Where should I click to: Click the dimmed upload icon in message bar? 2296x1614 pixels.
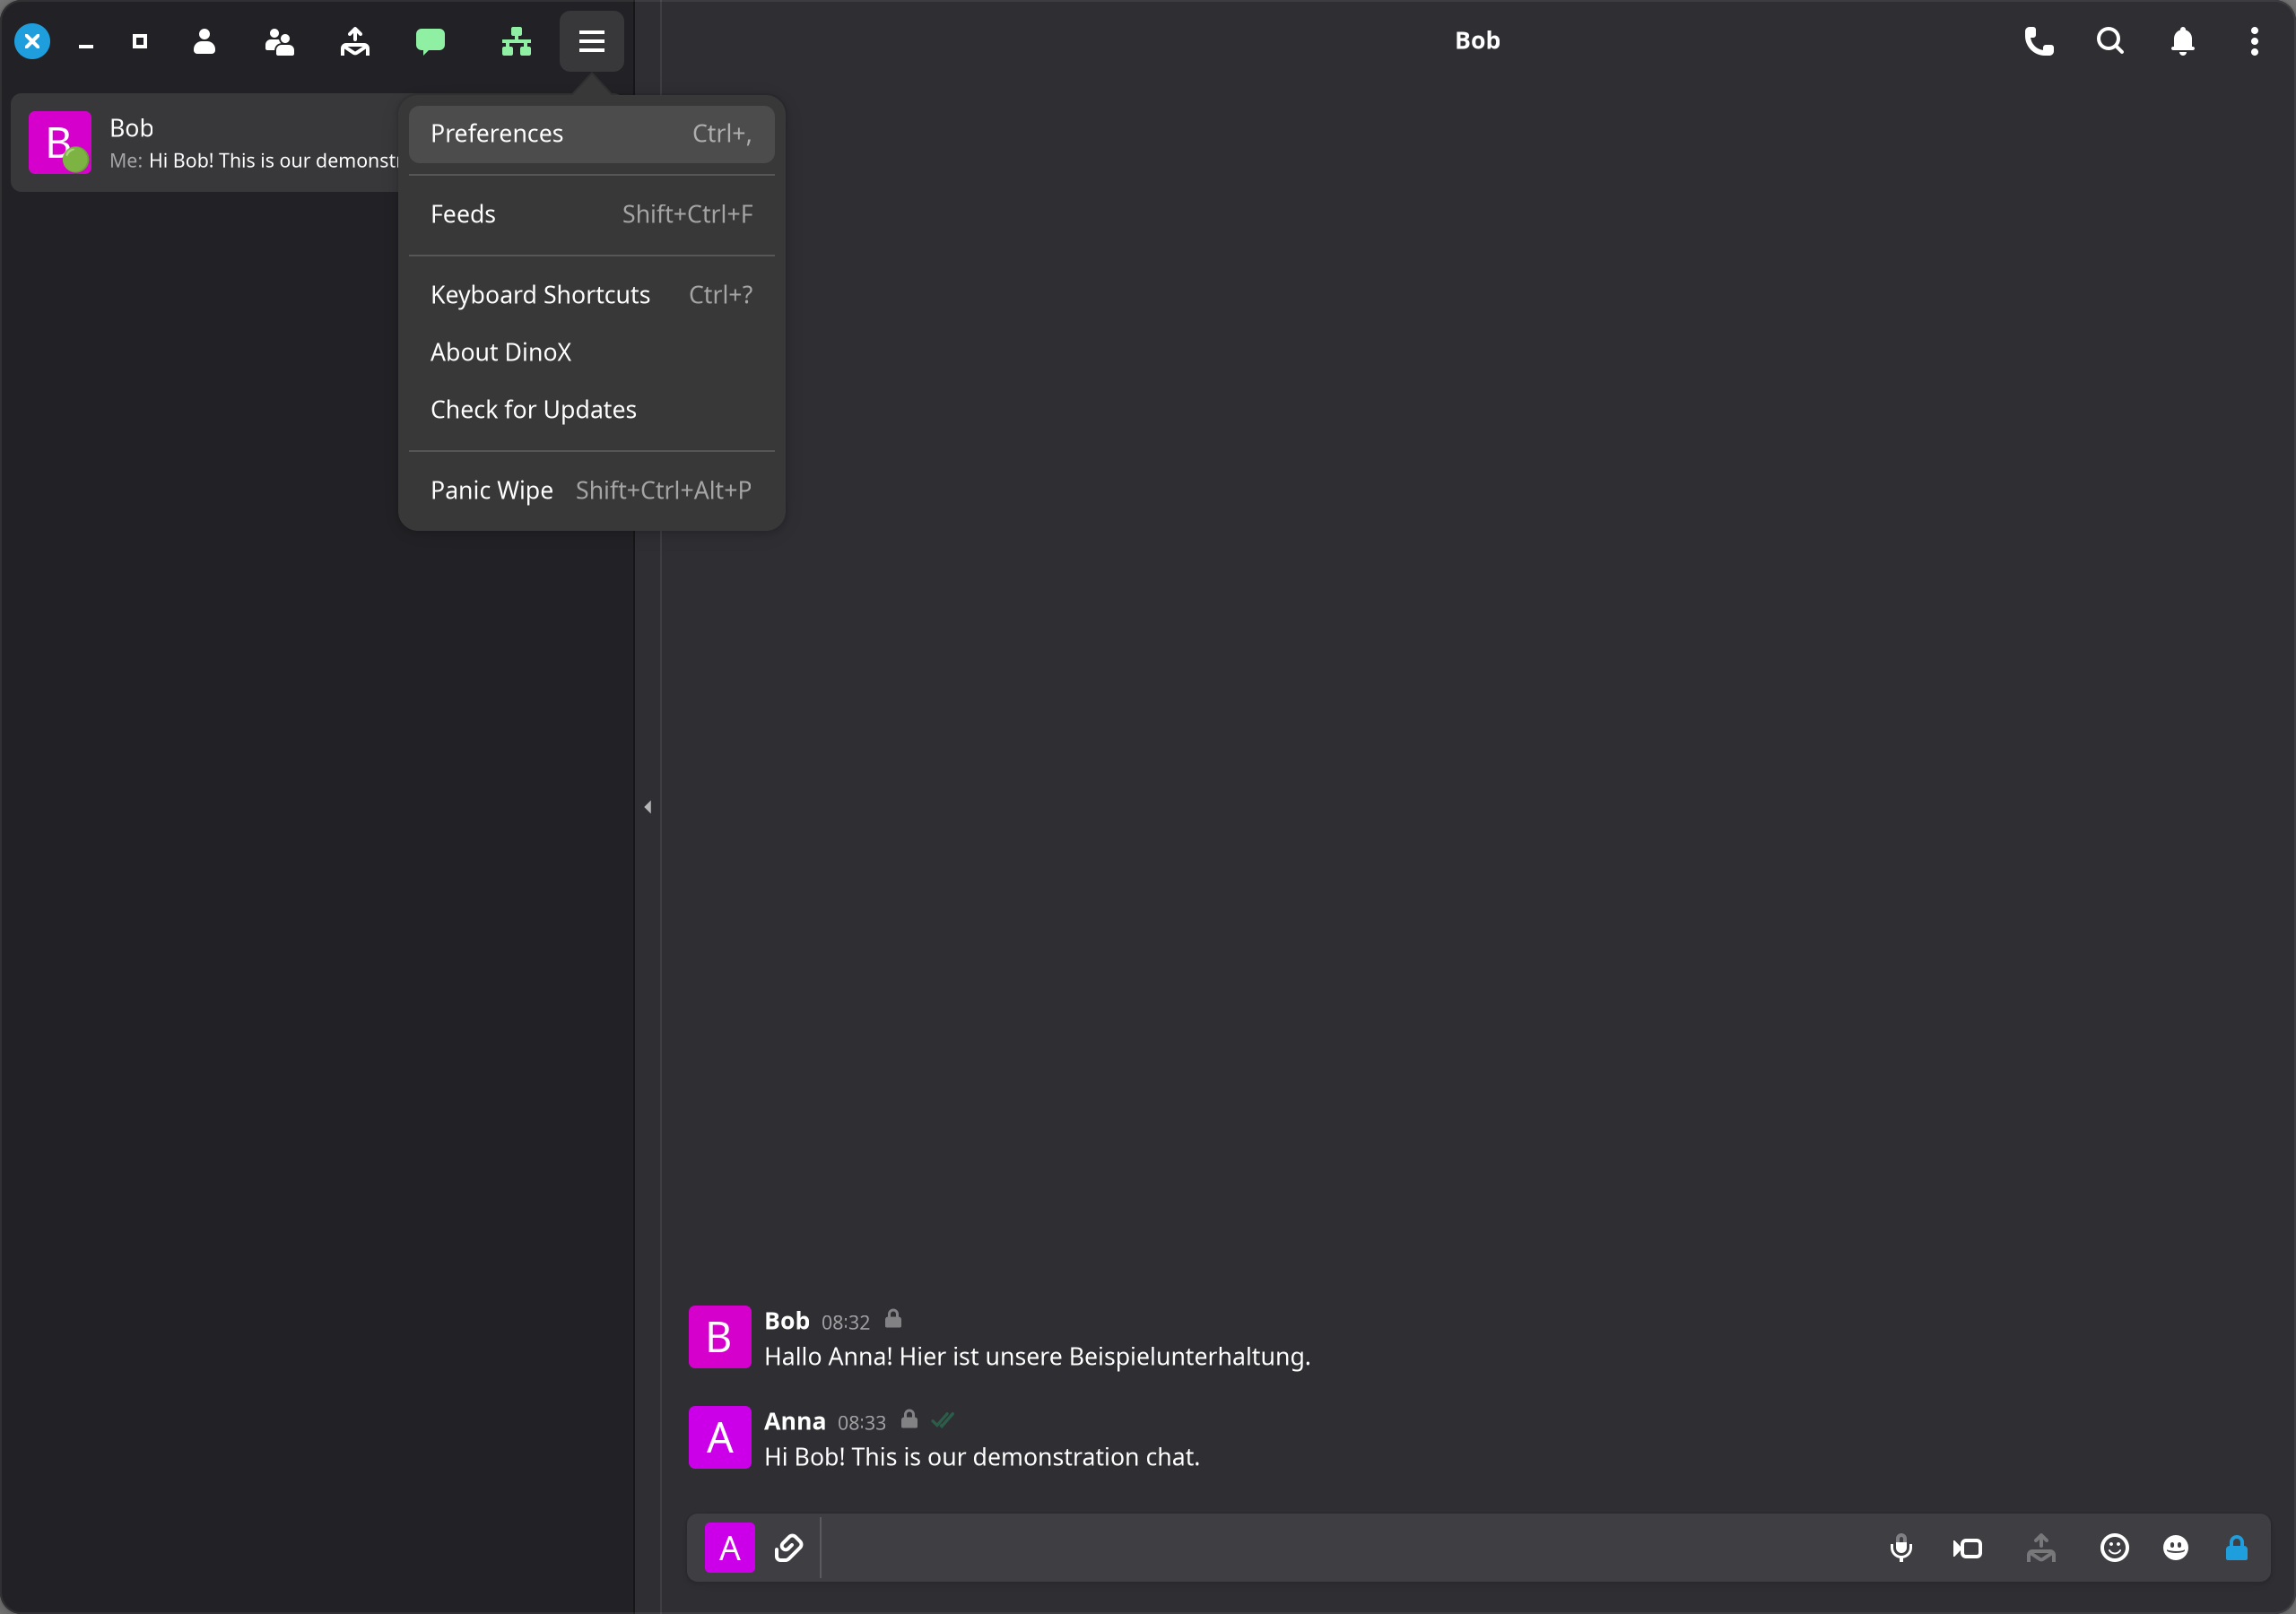2041,1548
